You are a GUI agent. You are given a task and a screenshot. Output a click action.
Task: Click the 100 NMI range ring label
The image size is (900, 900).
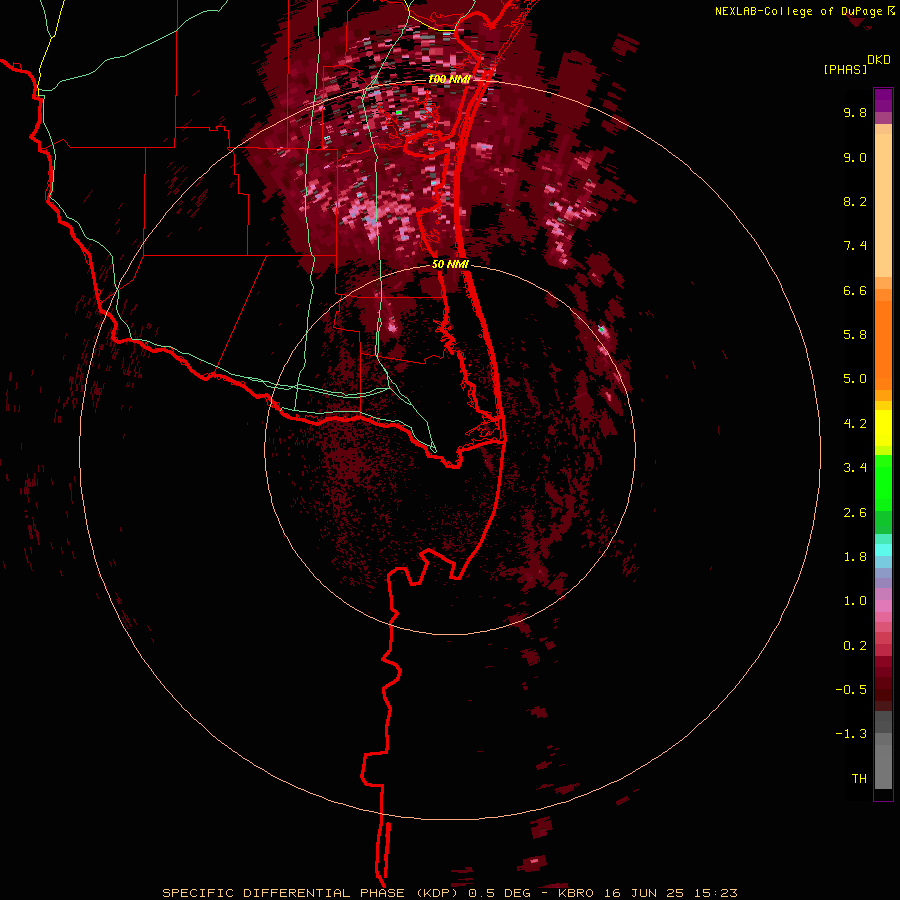[x=449, y=79]
